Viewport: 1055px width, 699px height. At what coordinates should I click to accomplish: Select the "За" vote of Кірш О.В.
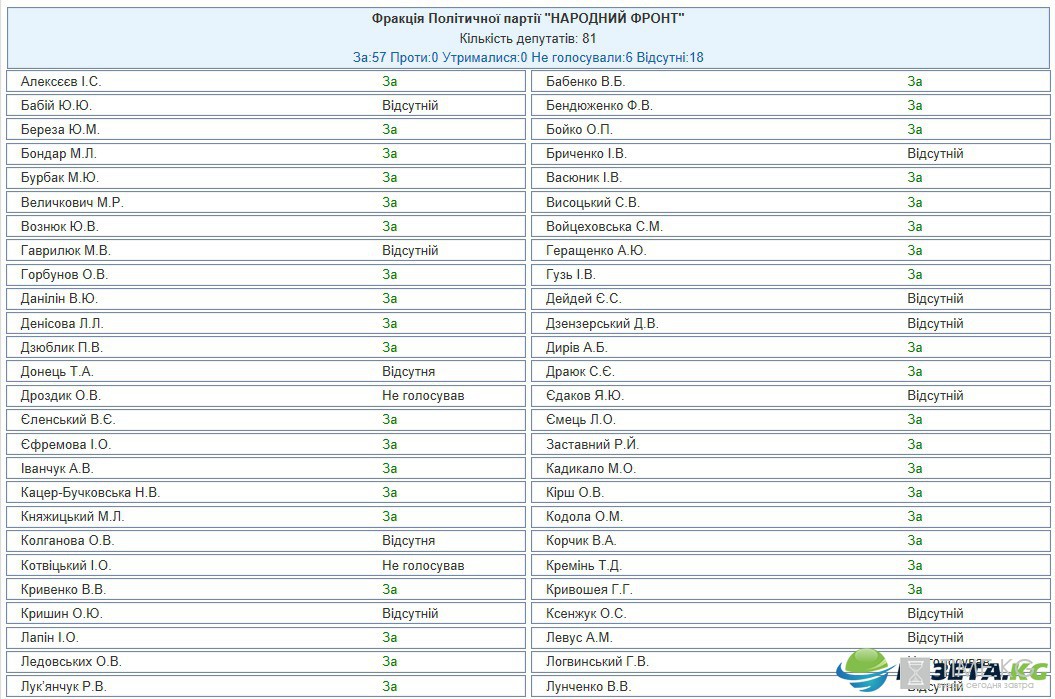[914, 492]
